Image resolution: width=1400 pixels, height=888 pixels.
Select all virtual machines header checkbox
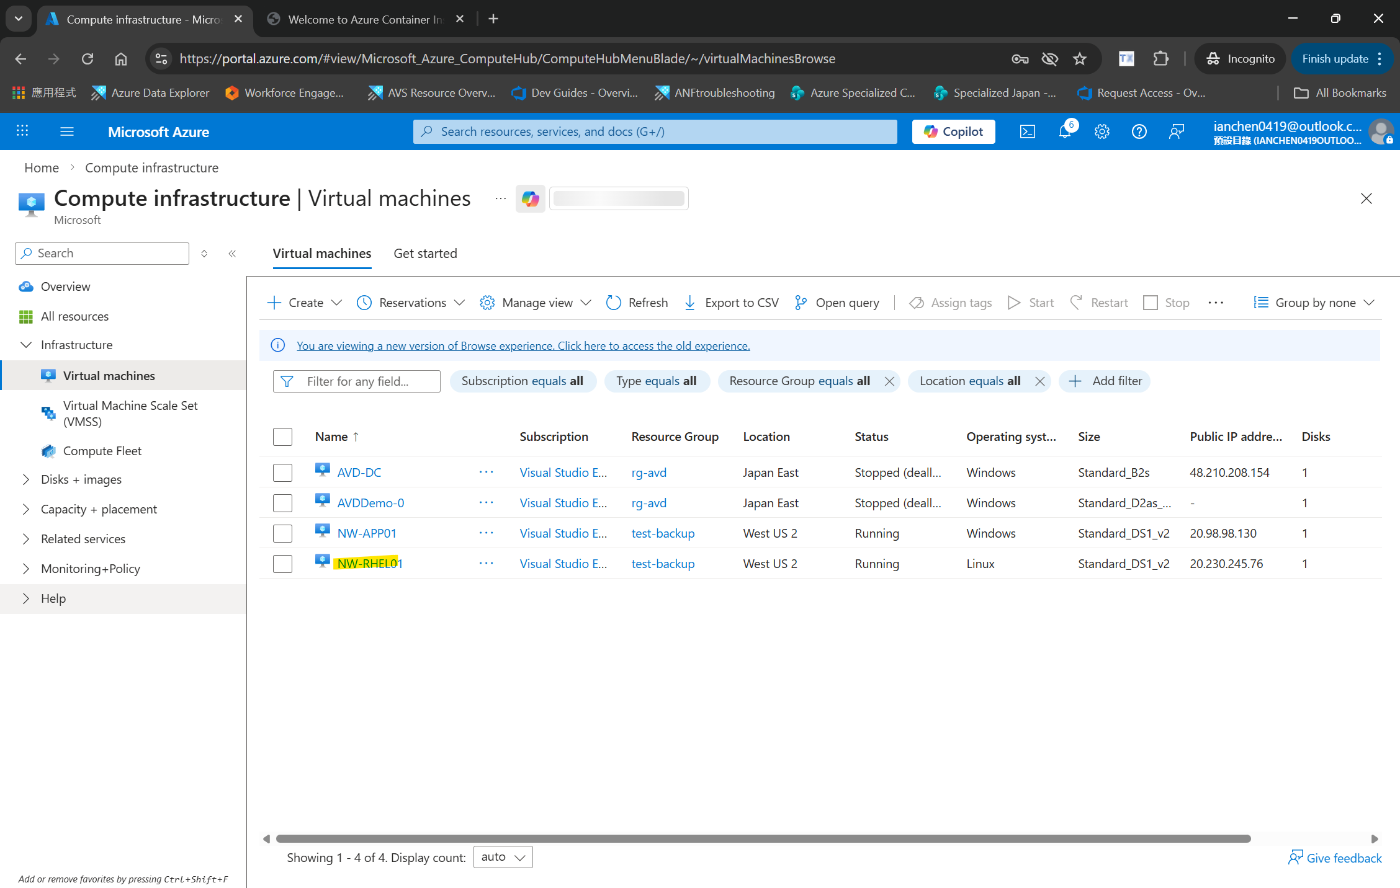click(283, 437)
